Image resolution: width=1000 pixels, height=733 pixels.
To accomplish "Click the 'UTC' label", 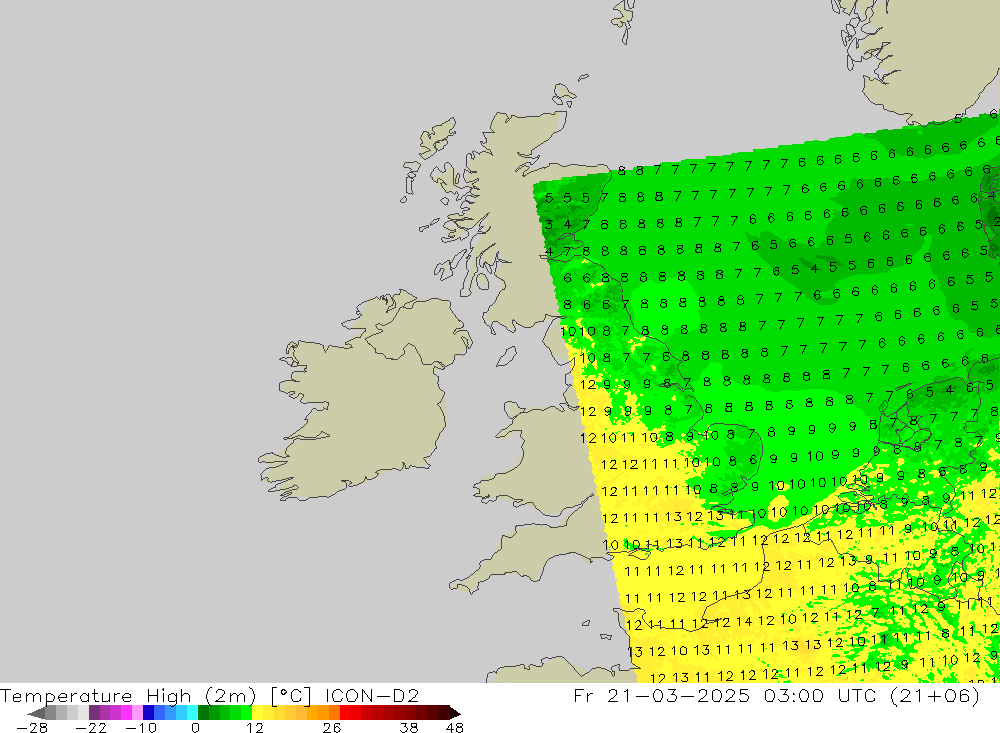I will click(x=859, y=695).
